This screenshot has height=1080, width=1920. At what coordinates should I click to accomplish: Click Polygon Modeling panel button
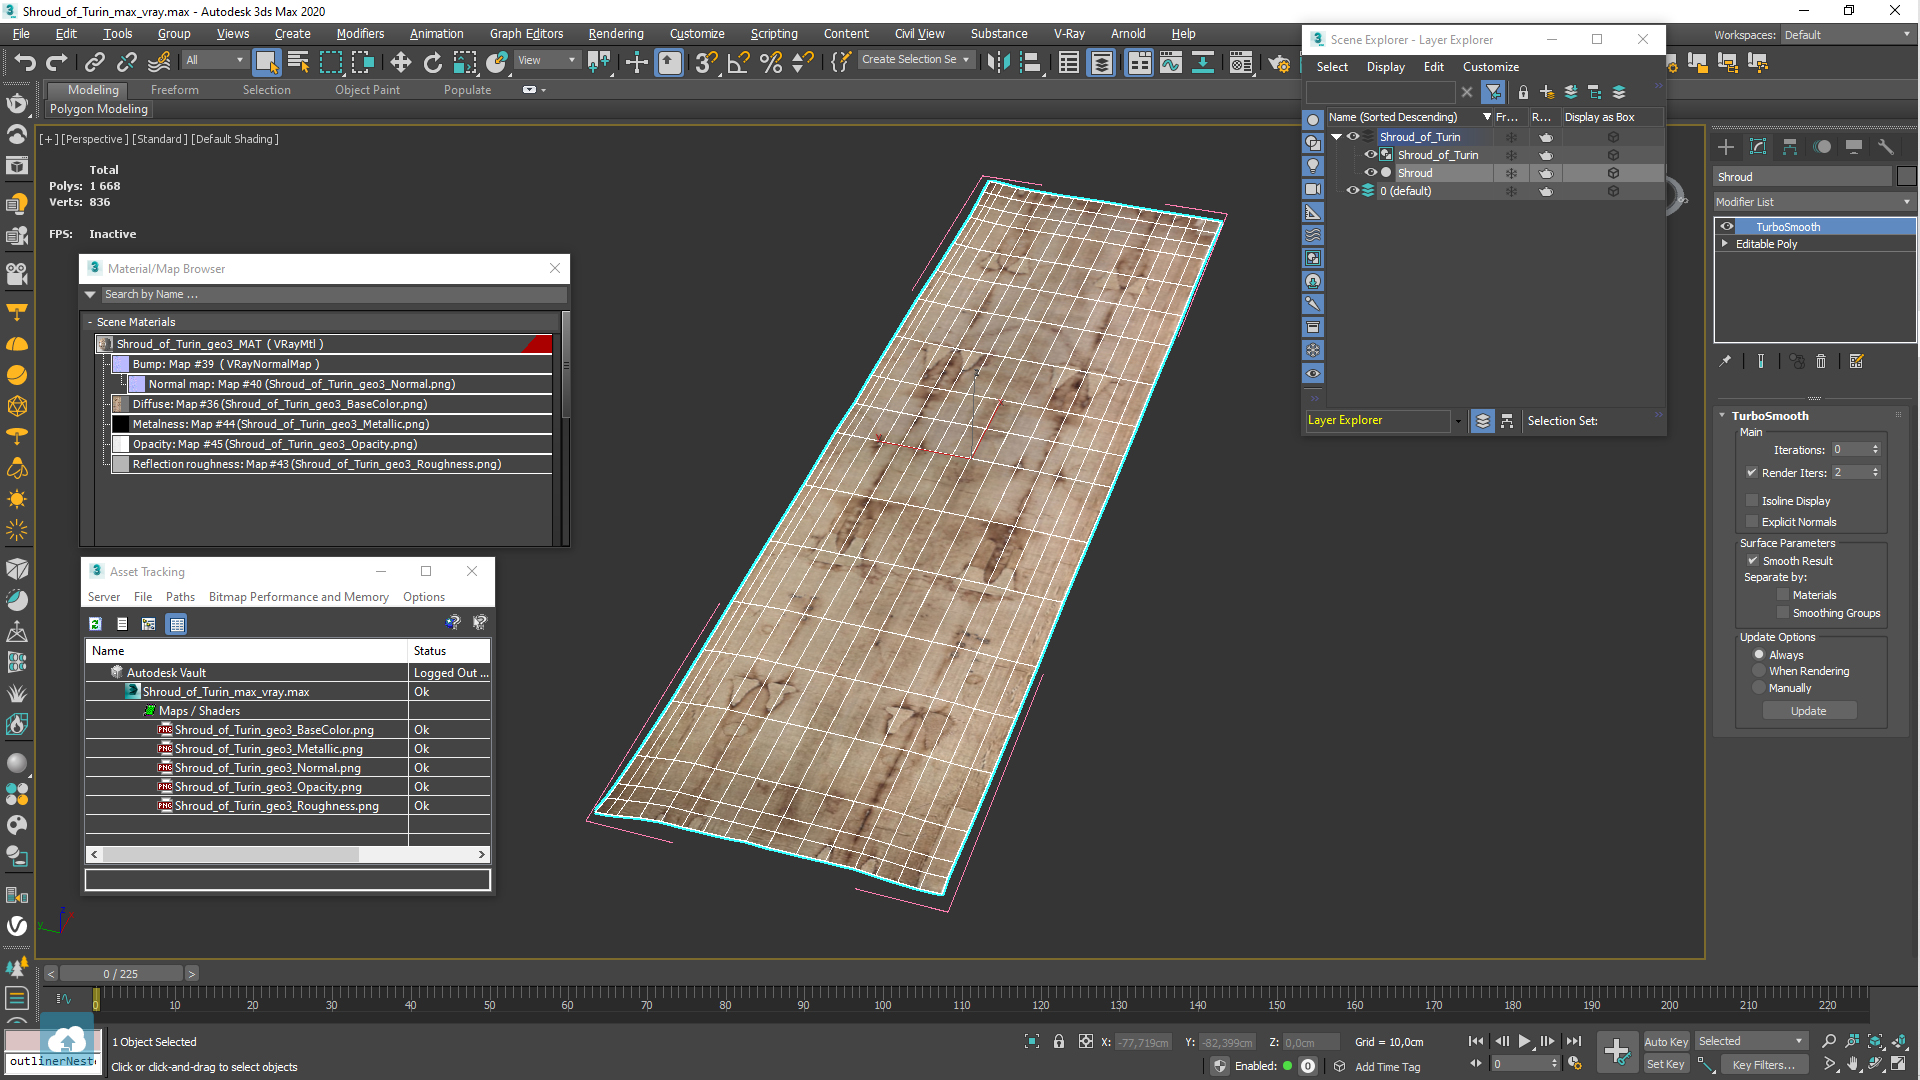99,109
